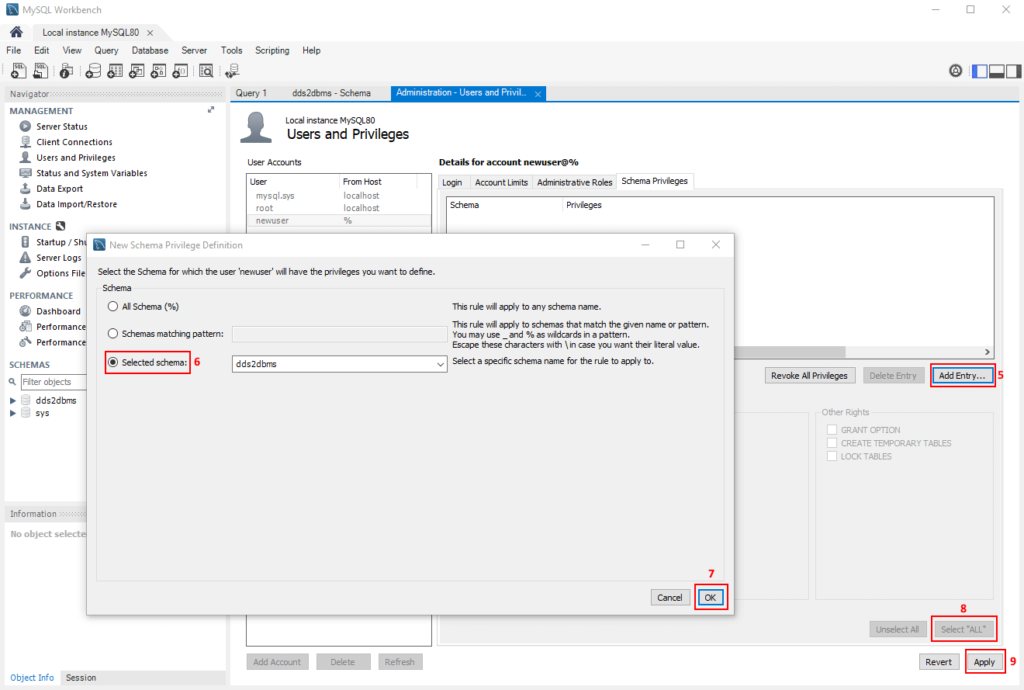
Task: Open the Query menu
Action: (x=106, y=50)
